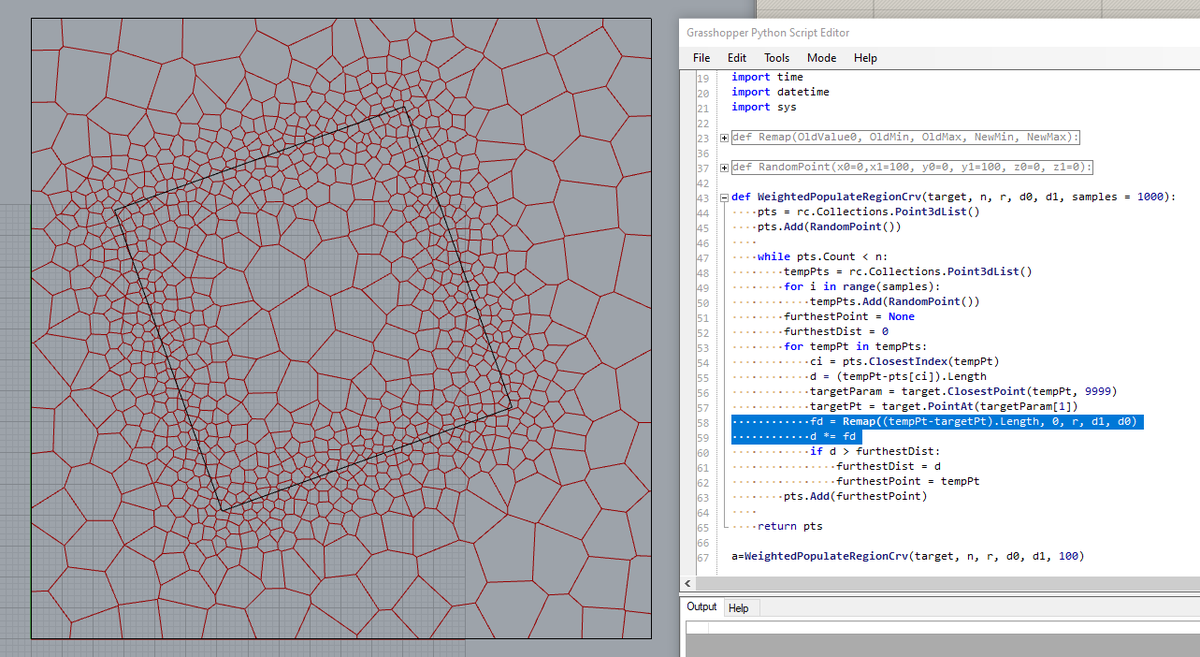Open the File menu
1200x657 pixels.
701,58
